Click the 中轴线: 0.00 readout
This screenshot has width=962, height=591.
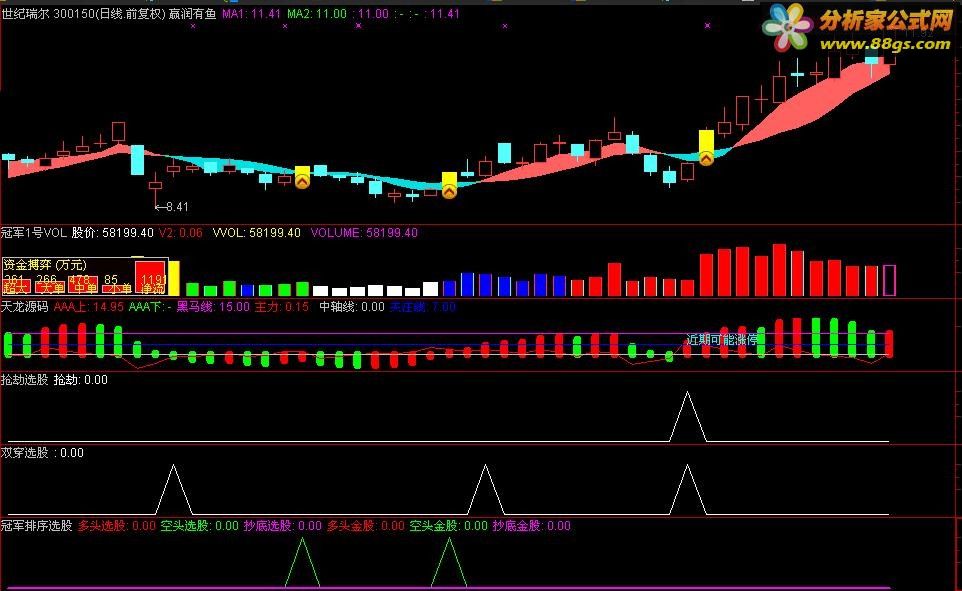(x=352, y=306)
